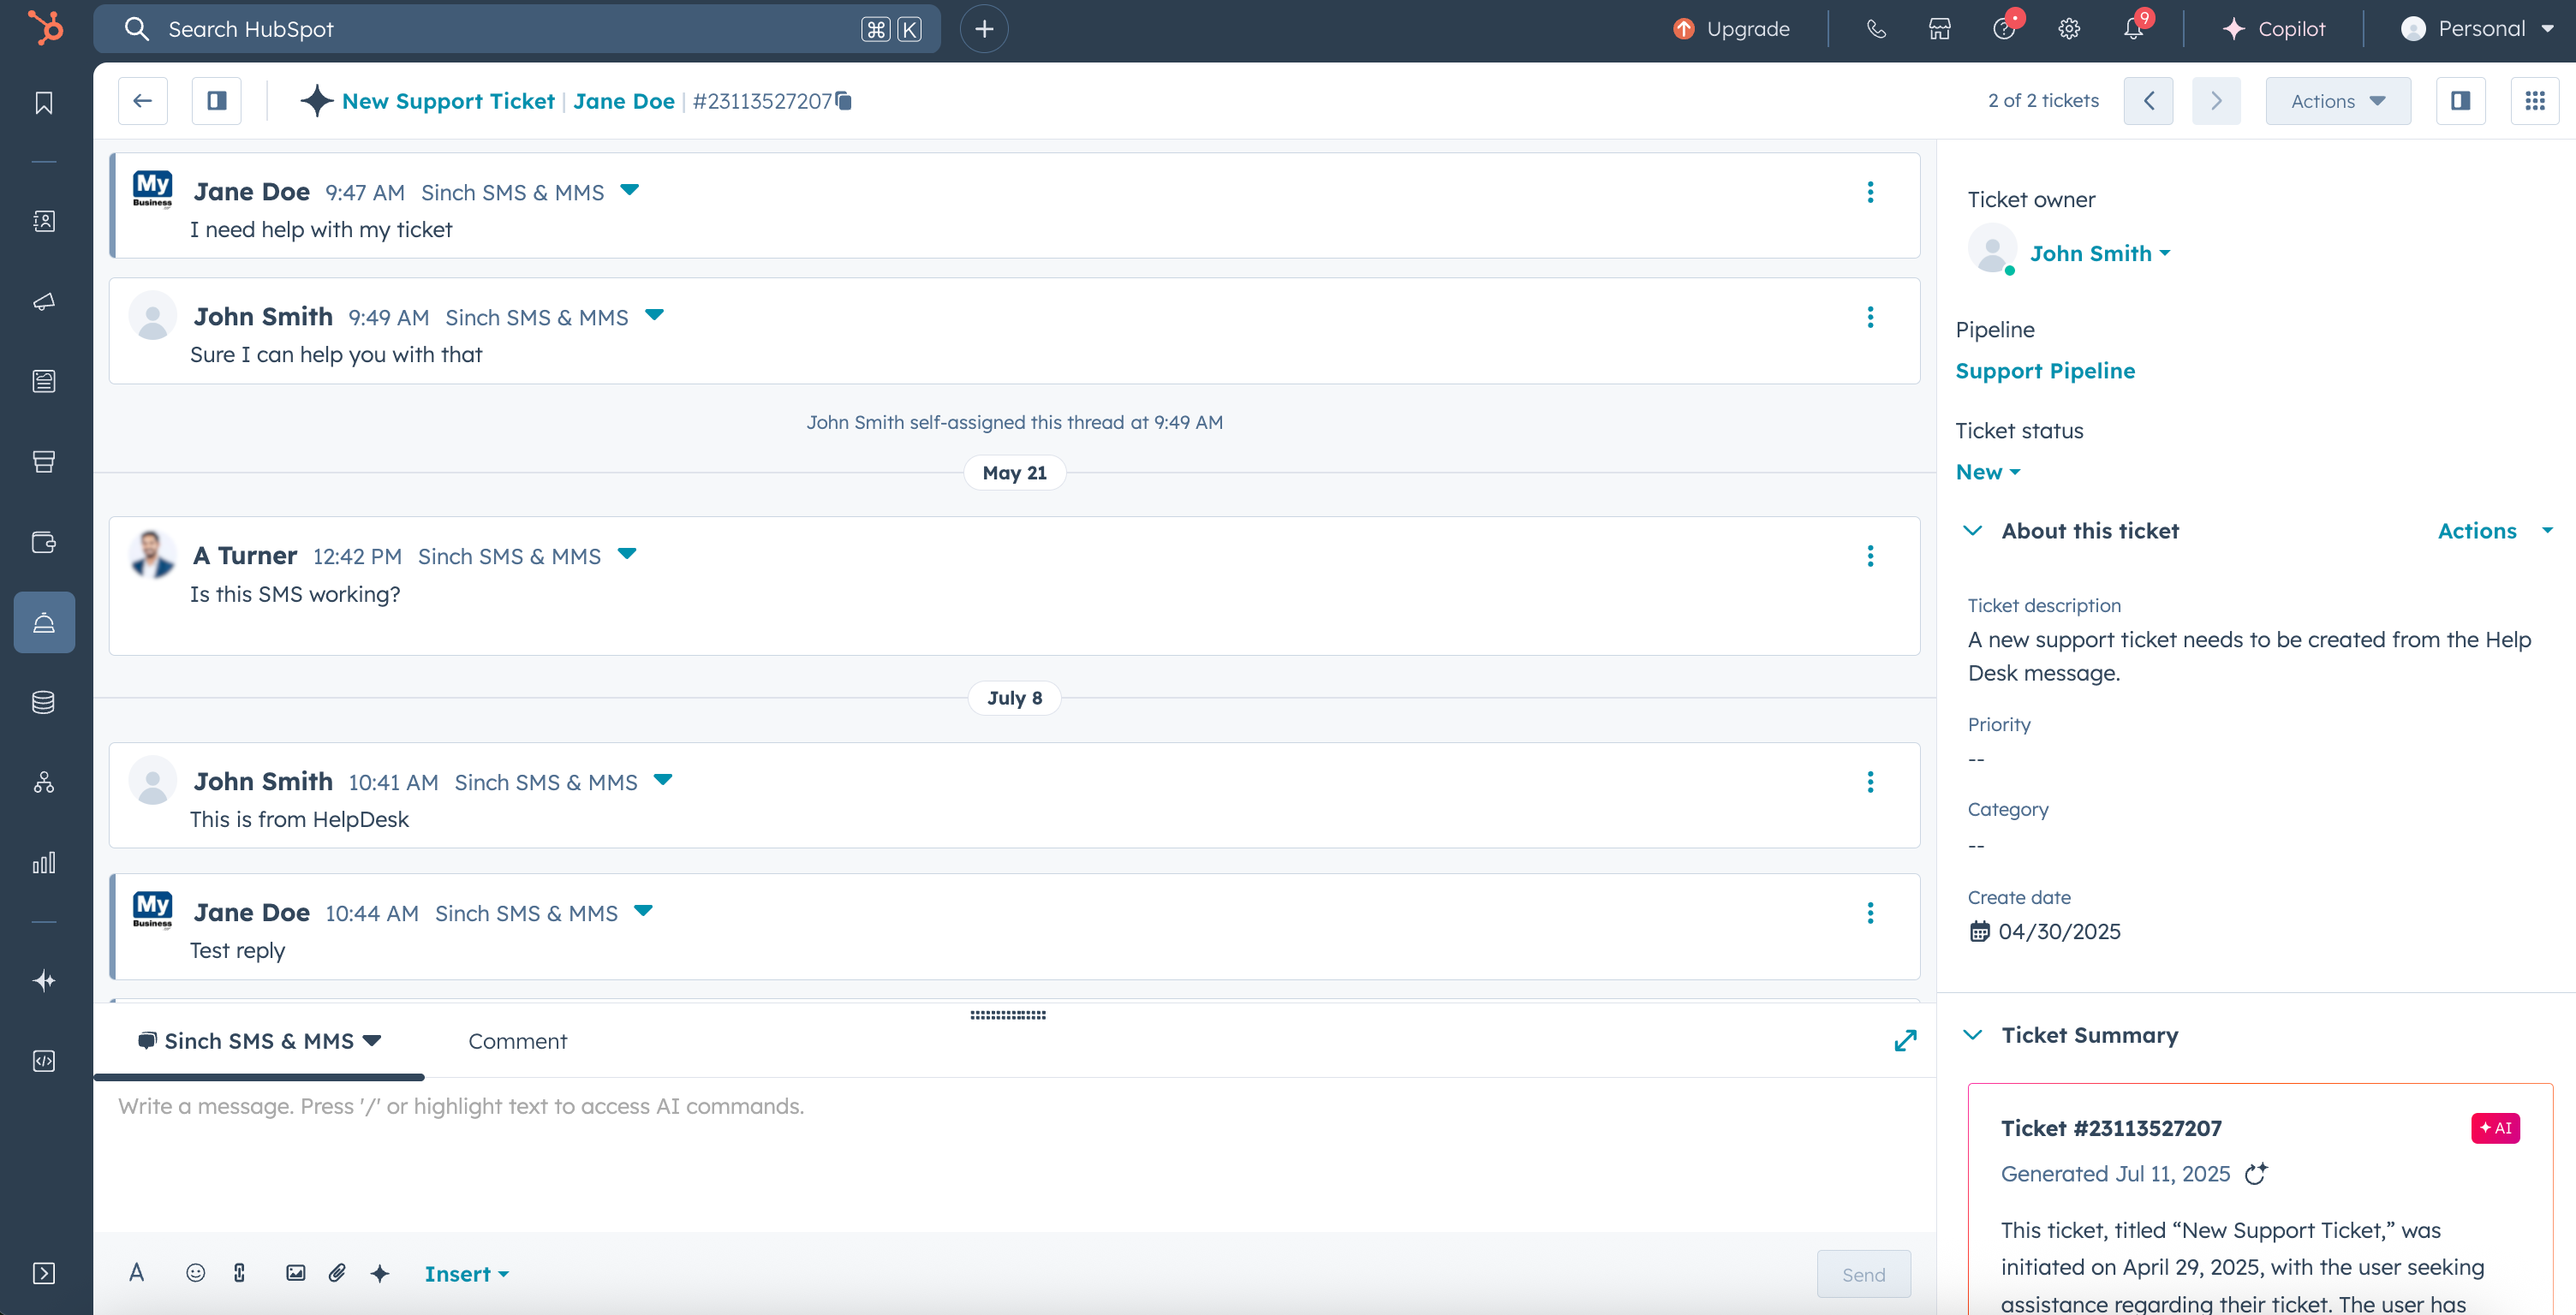Open the Support Pipeline link
The image size is (2576, 1315).
click(x=2046, y=371)
